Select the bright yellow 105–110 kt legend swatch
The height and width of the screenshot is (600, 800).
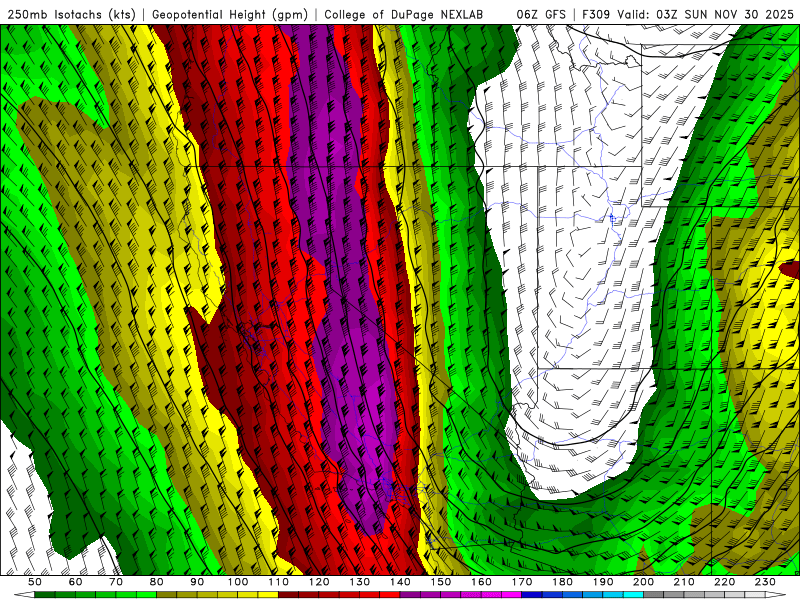[x=268, y=595]
